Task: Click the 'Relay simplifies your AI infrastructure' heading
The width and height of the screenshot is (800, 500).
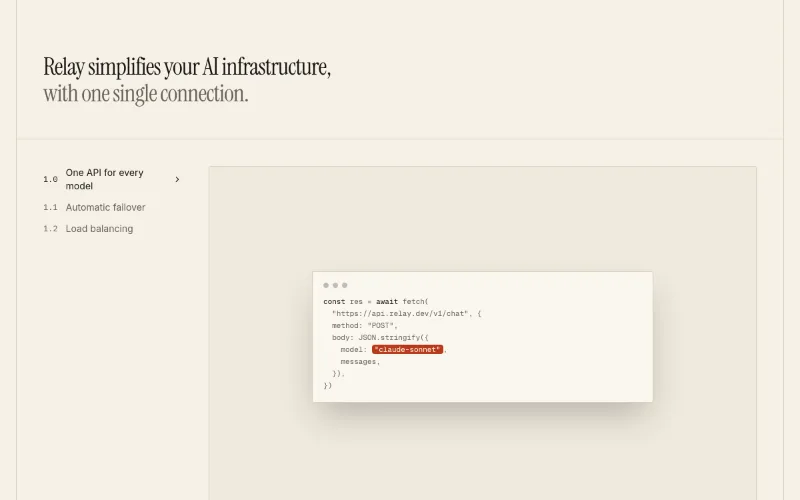Action: [x=187, y=67]
